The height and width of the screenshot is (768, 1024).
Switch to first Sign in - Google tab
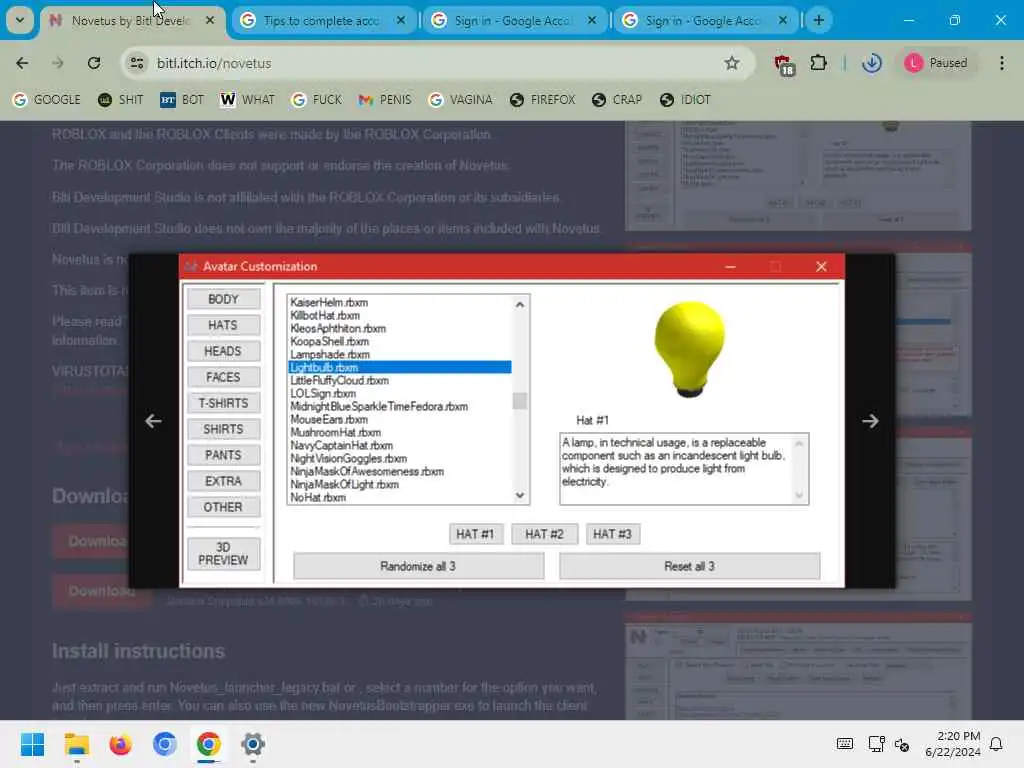coord(515,20)
